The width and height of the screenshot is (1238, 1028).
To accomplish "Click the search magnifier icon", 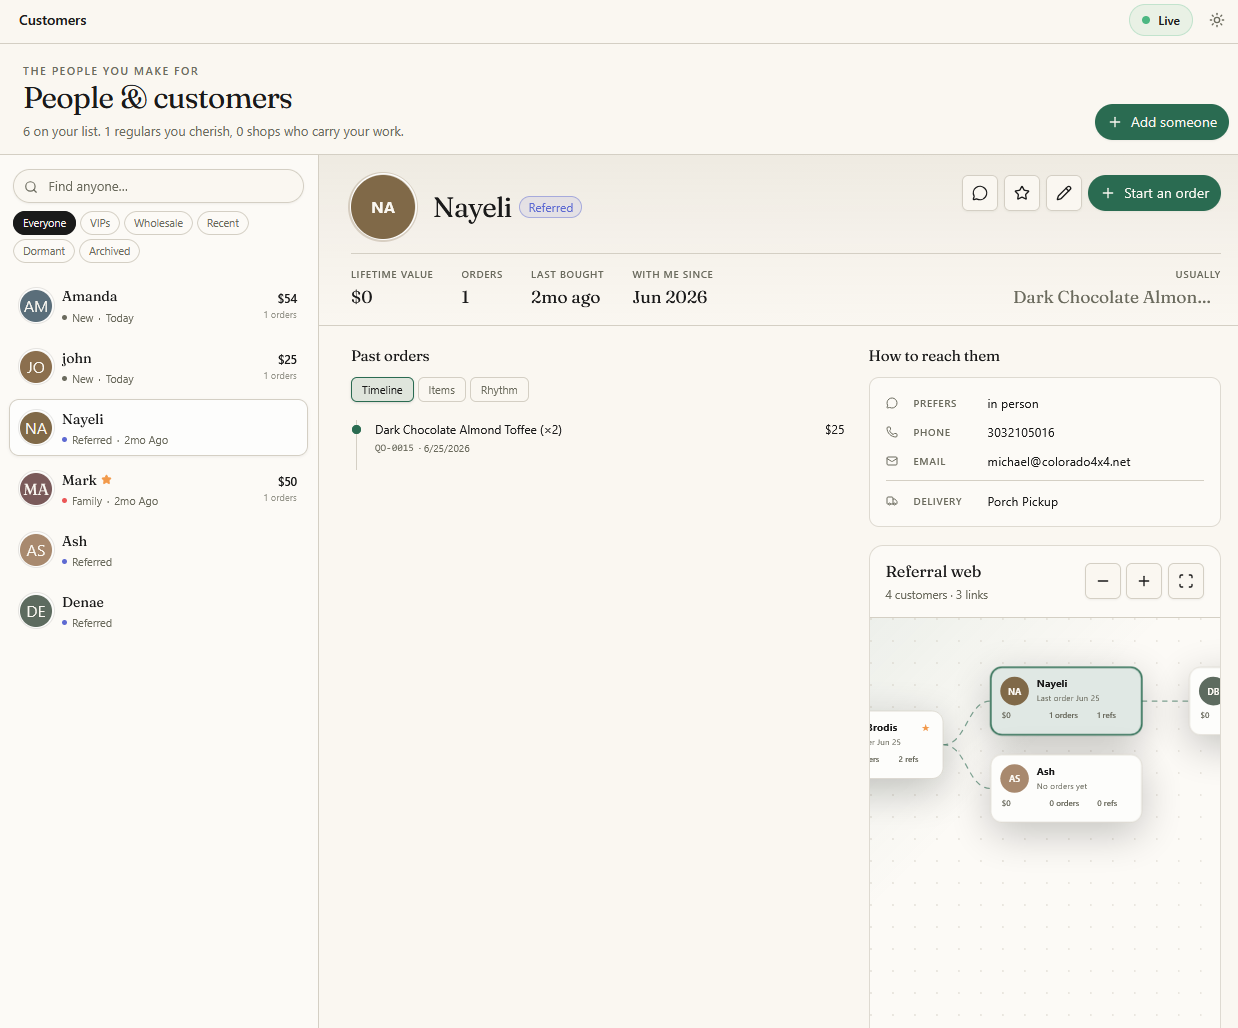I will tap(31, 187).
